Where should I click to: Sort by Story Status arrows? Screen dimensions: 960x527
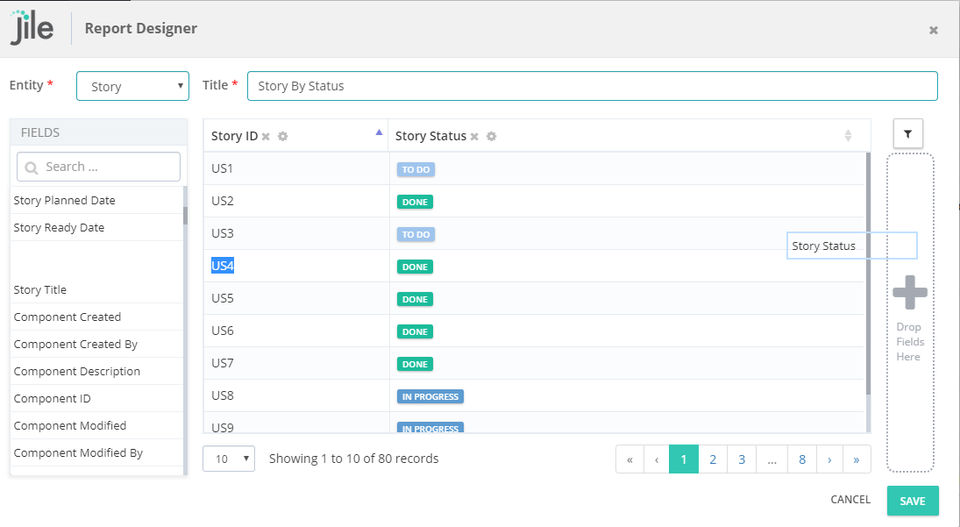(848, 136)
